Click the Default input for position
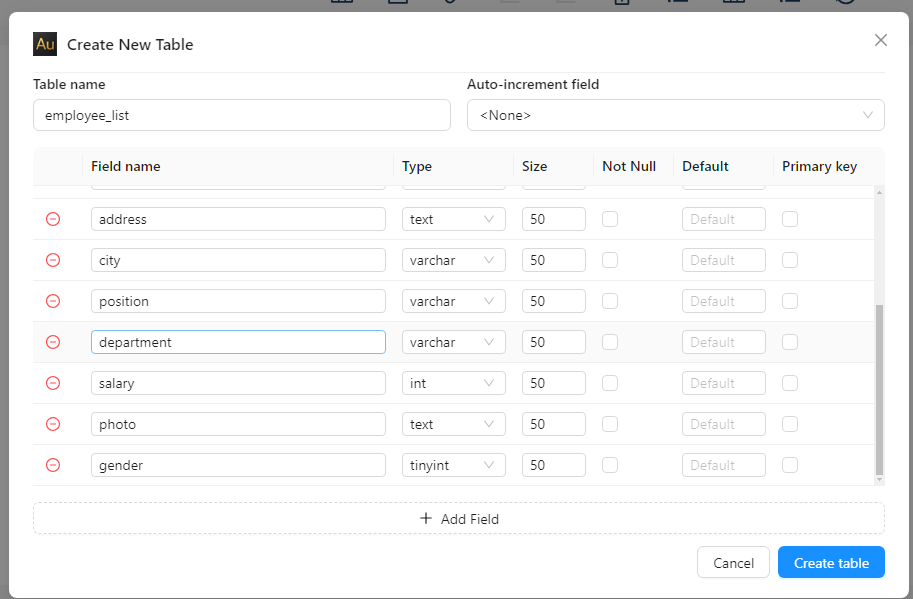913x599 pixels. tap(724, 301)
